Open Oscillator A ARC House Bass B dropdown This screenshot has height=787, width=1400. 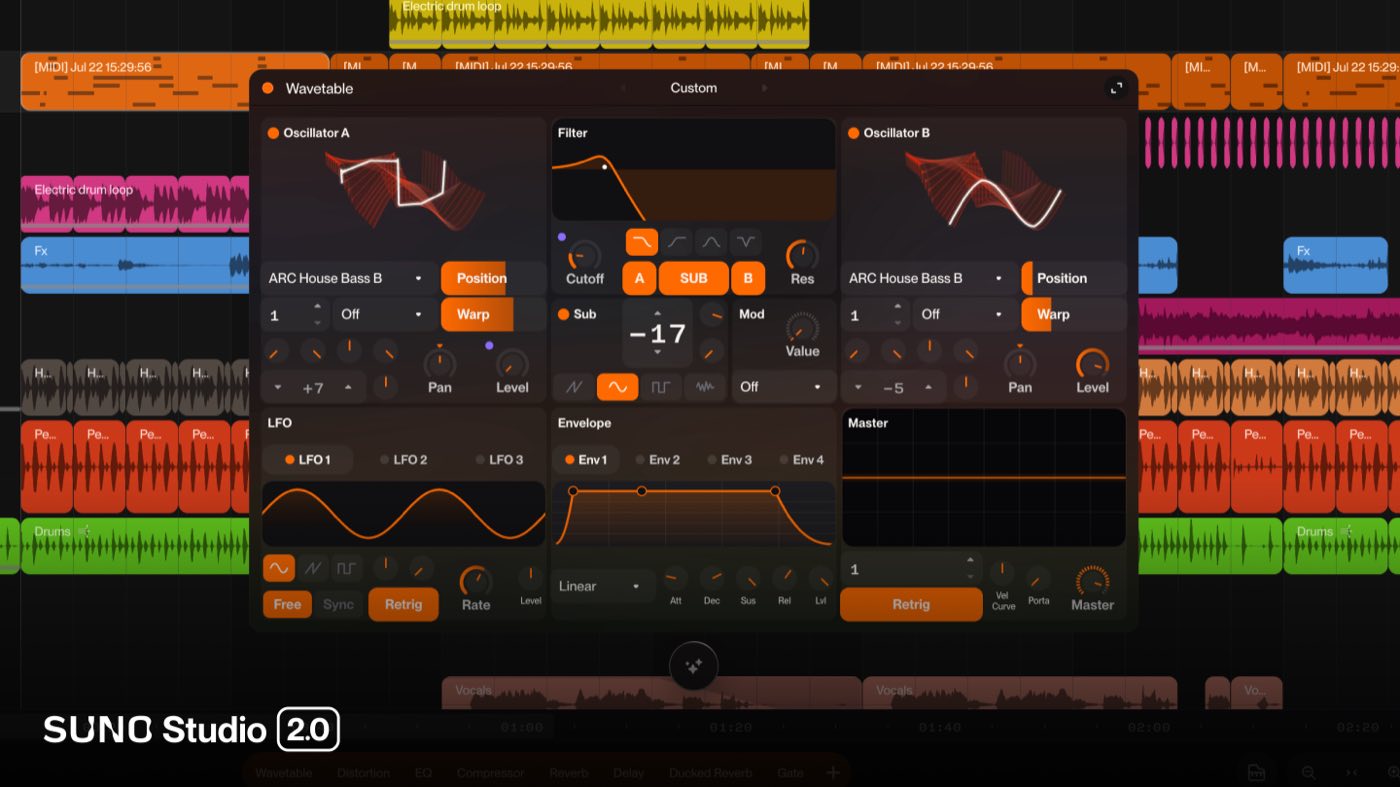[348, 278]
